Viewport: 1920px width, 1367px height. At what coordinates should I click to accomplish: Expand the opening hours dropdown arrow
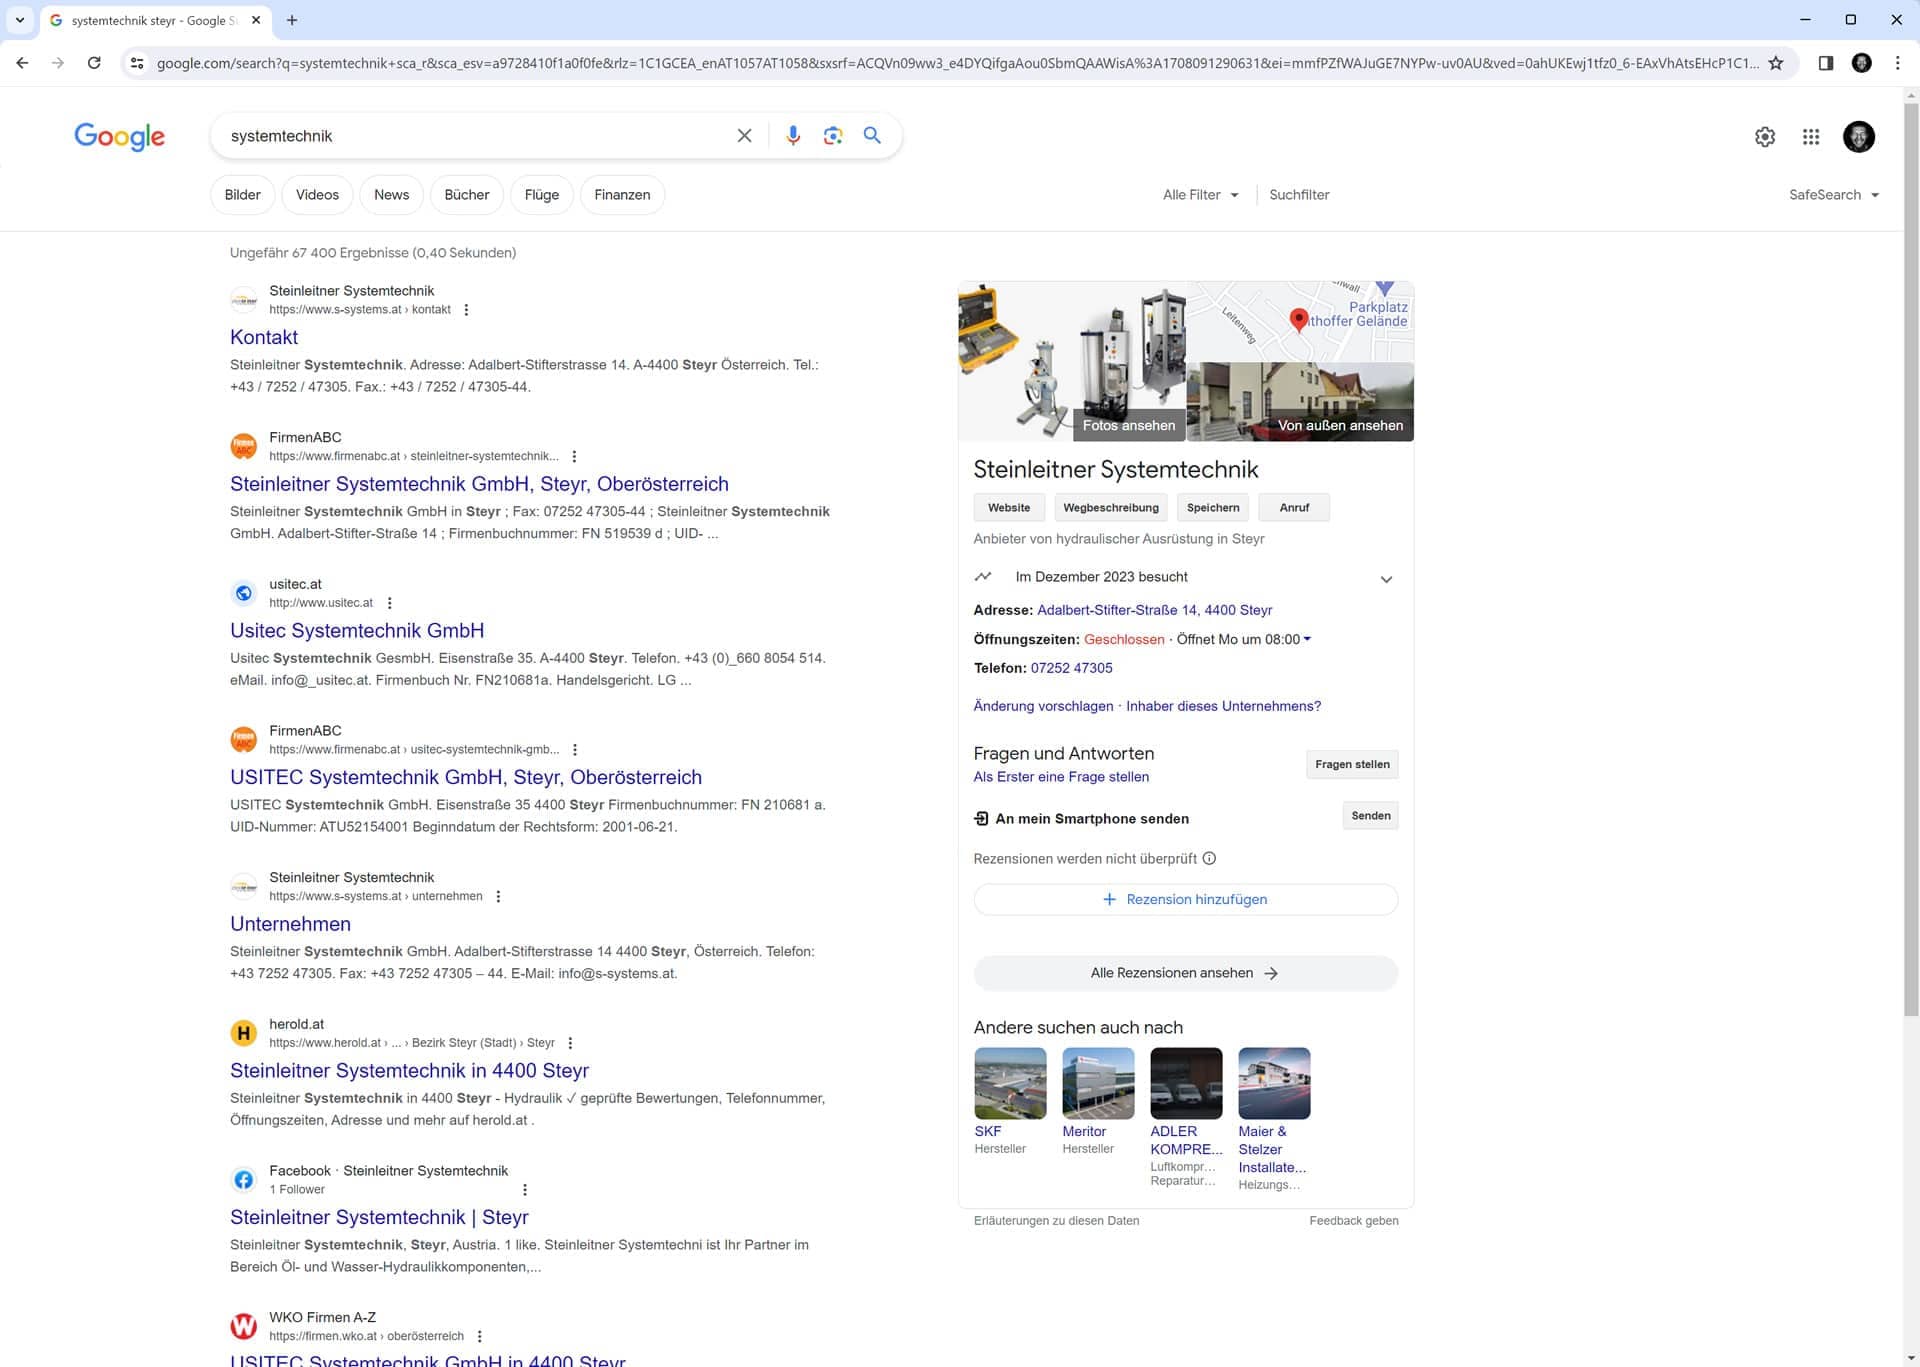pos(1307,639)
